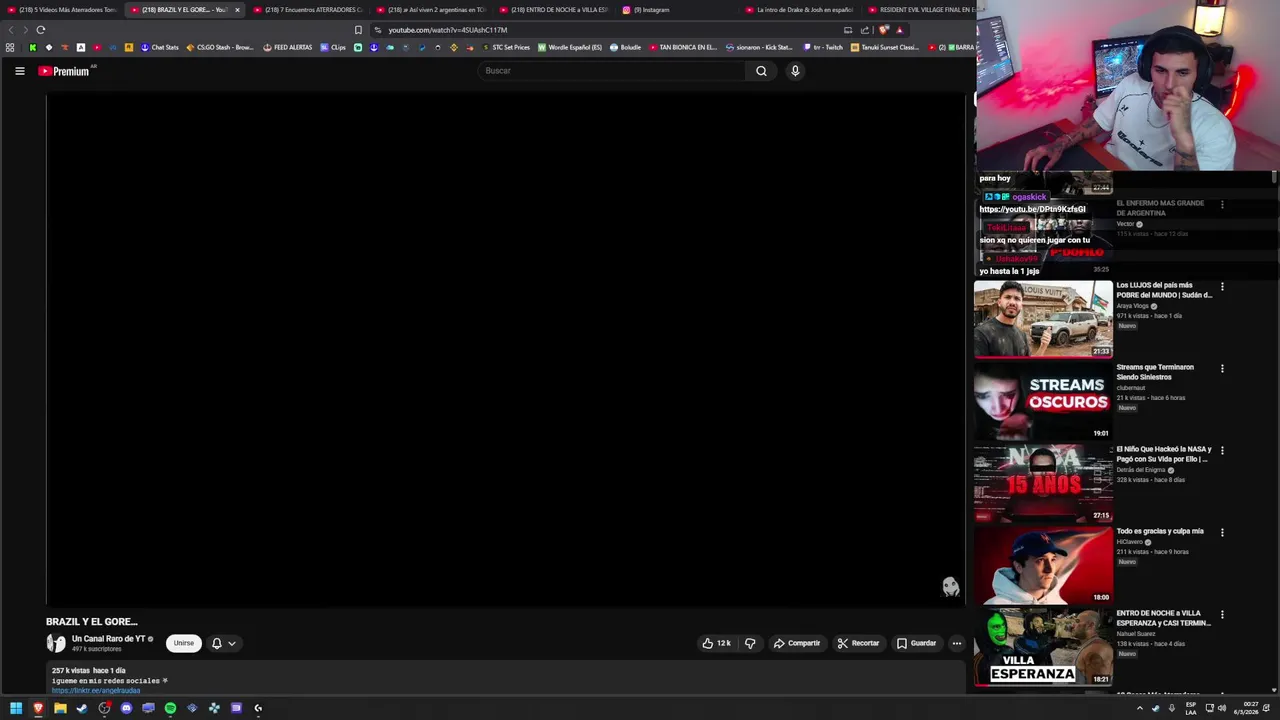This screenshot has width=1280, height=720.
Task: Open Steam from taskbar
Action: tap(82, 708)
